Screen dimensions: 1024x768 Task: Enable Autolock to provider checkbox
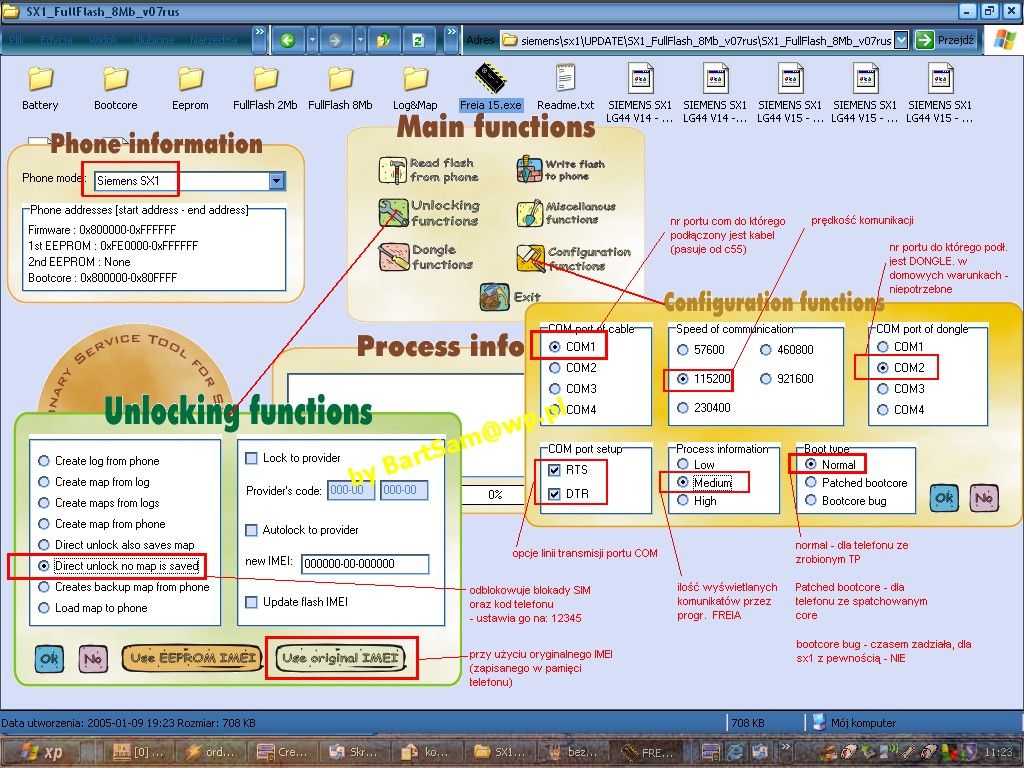tap(251, 530)
